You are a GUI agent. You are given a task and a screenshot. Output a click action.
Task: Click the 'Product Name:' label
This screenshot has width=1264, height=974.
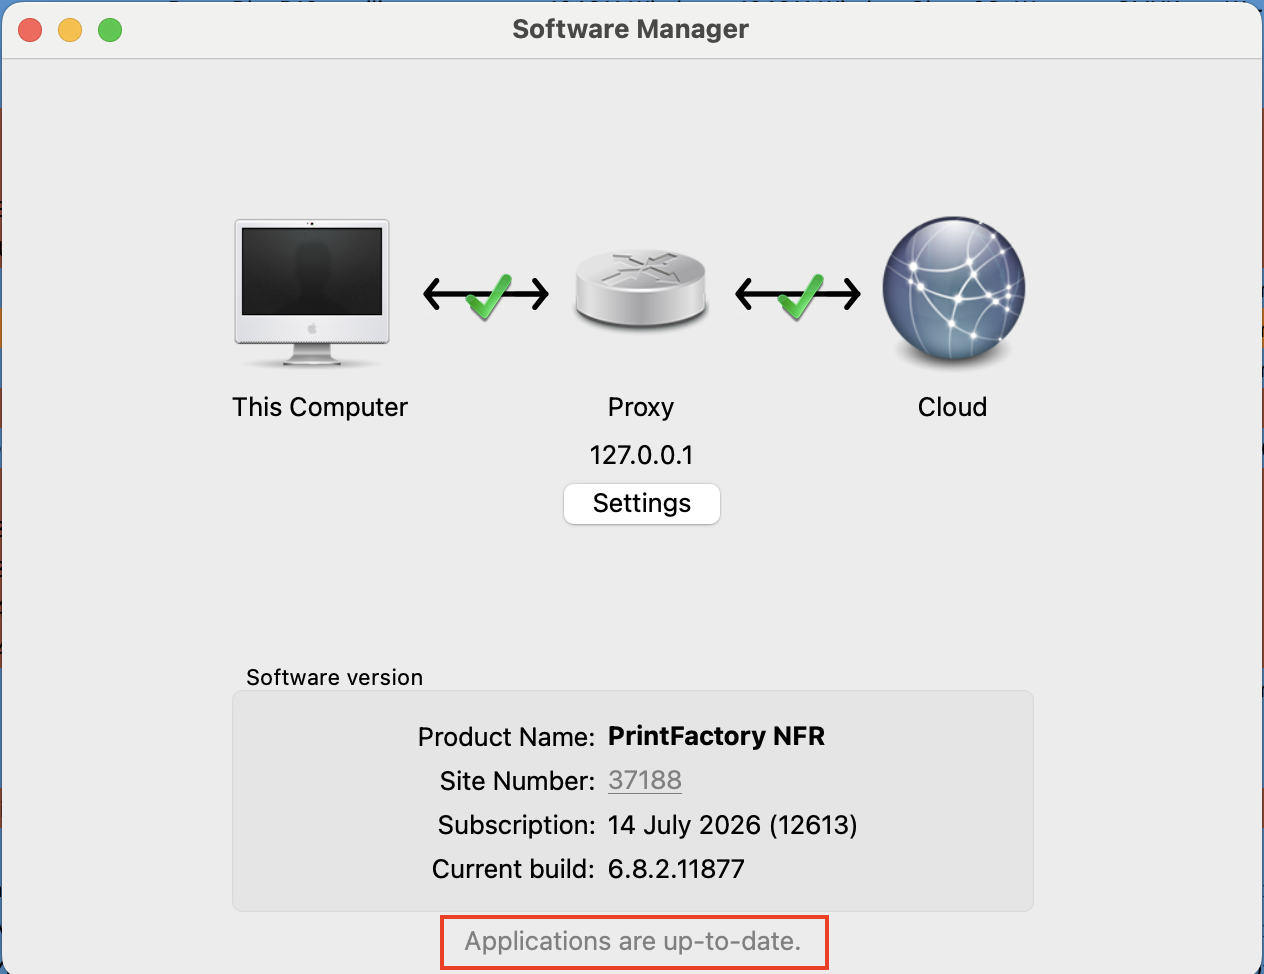[x=507, y=737]
